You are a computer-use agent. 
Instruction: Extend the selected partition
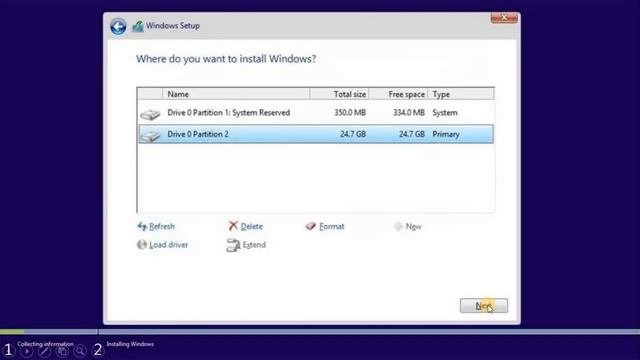click(x=254, y=244)
